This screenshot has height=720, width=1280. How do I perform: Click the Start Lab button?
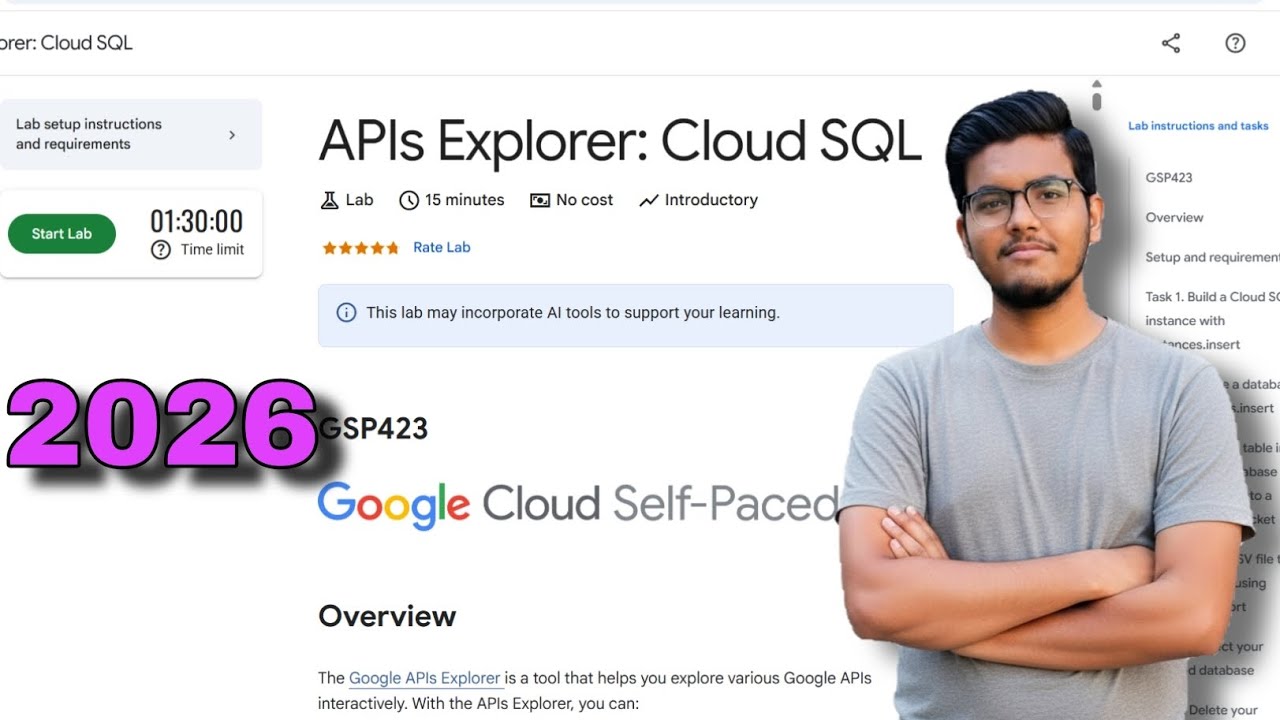point(62,234)
